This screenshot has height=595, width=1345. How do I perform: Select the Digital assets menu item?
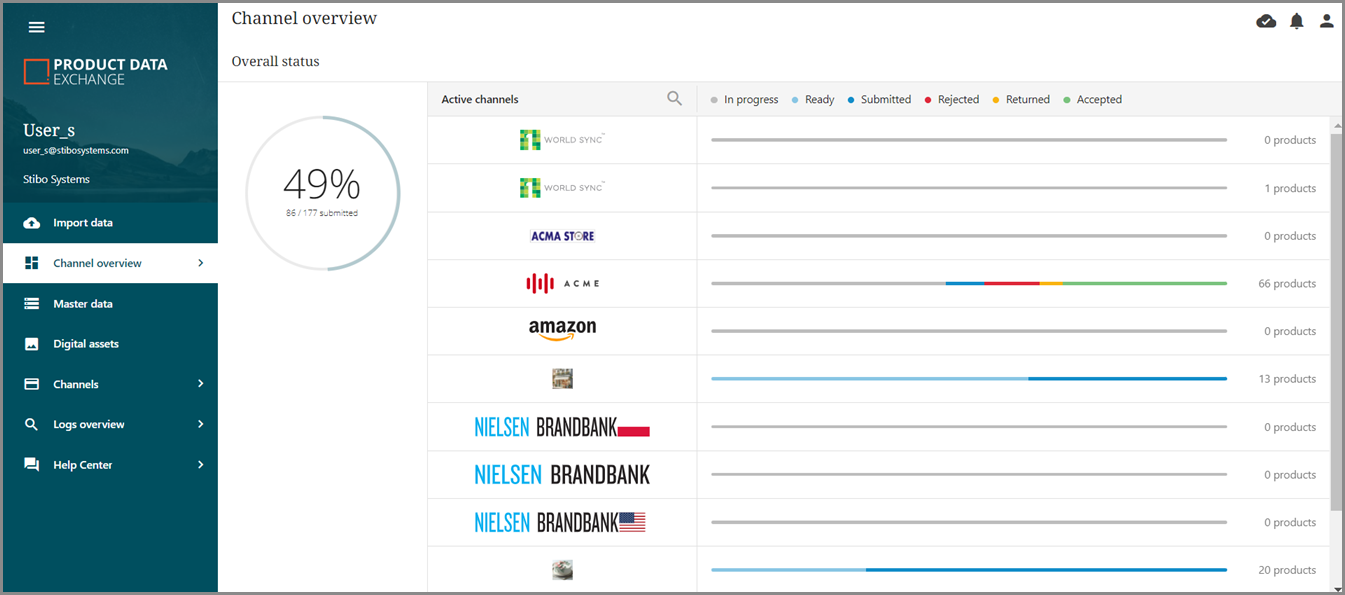[x=86, y=344]
